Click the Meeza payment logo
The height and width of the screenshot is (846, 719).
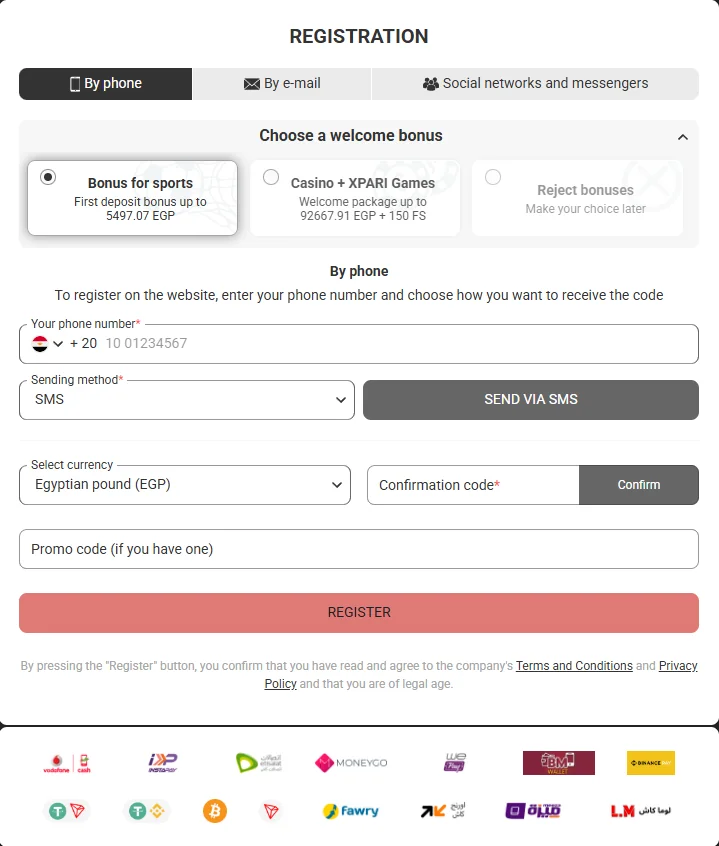click(533, 810)
